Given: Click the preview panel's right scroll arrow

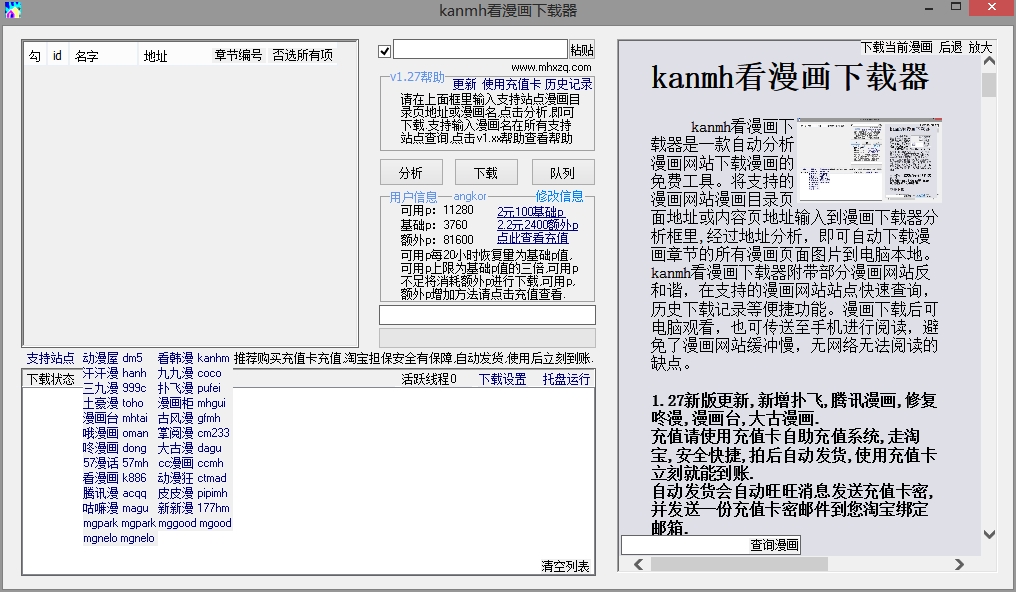Looking at the screenshot, I should [958, 565].
